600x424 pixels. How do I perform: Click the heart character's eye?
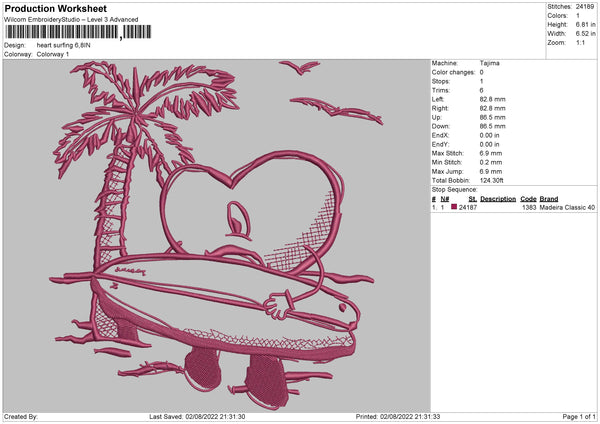tap(238, 214)
